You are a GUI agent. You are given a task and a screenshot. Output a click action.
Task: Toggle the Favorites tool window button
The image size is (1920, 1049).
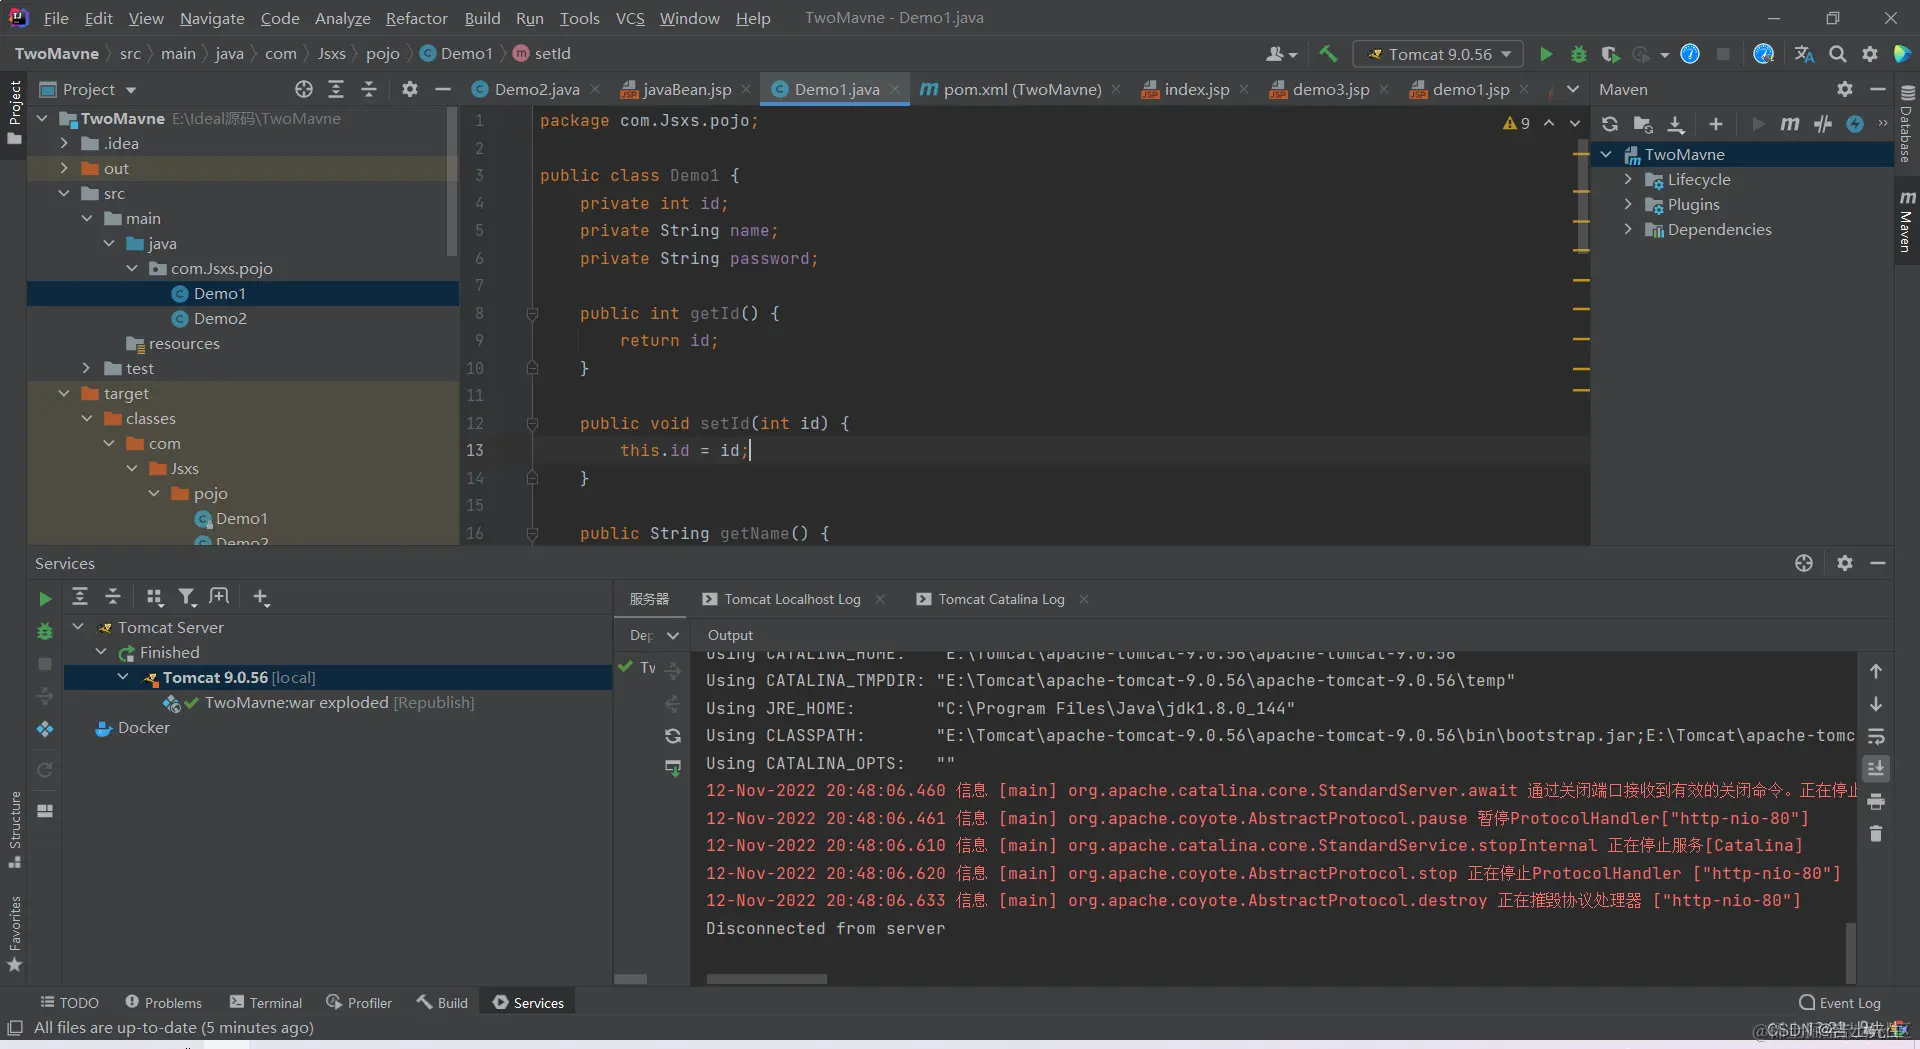pos(14,934)
